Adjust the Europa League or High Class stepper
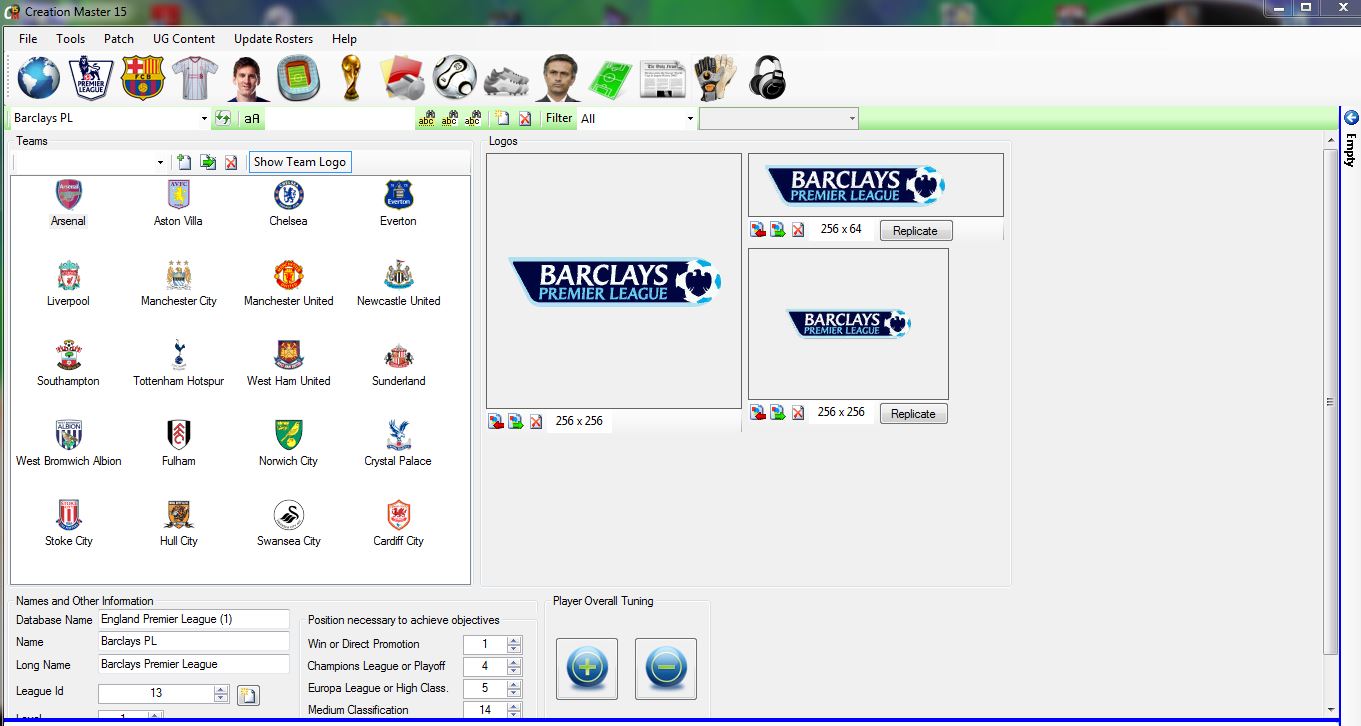This screenshot has height=726, width=1361. 514,688
